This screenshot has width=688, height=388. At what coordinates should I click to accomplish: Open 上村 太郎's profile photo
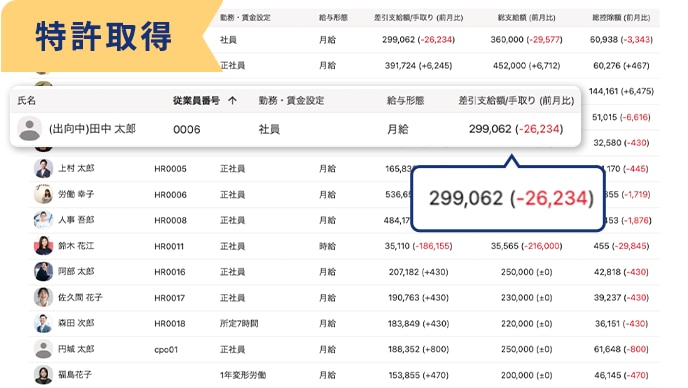pos(43,169)
